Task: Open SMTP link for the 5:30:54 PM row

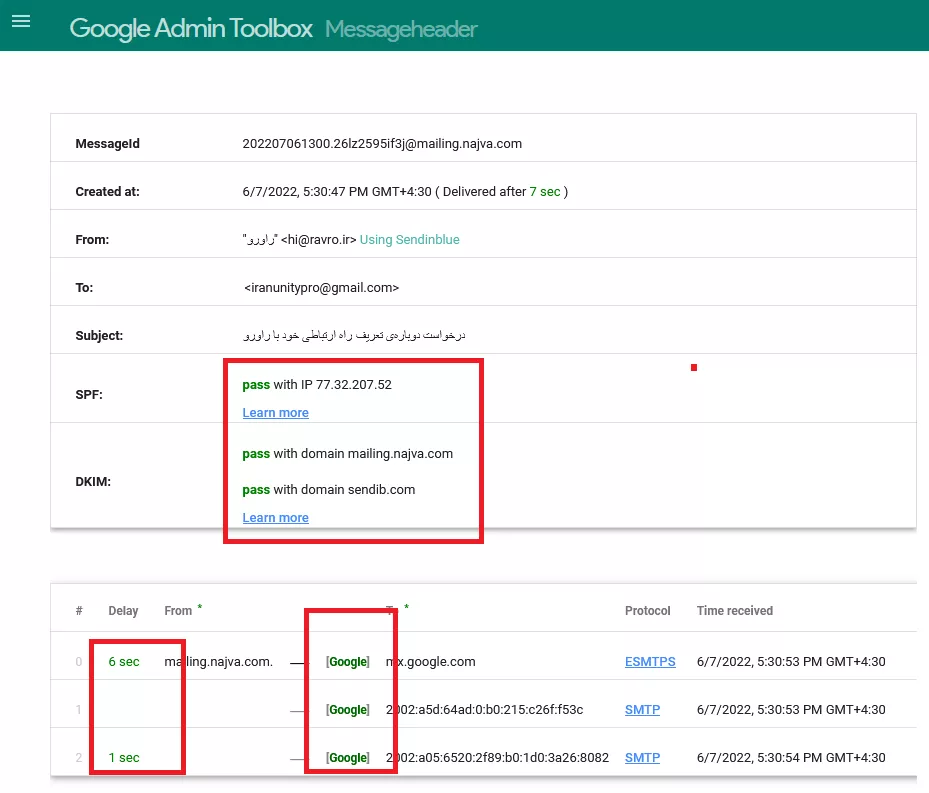Action: tap(642, 757)
